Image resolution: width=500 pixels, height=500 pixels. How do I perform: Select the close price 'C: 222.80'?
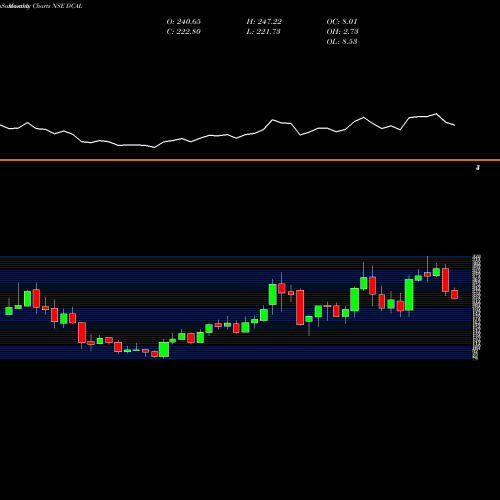[x=184, y=32]
